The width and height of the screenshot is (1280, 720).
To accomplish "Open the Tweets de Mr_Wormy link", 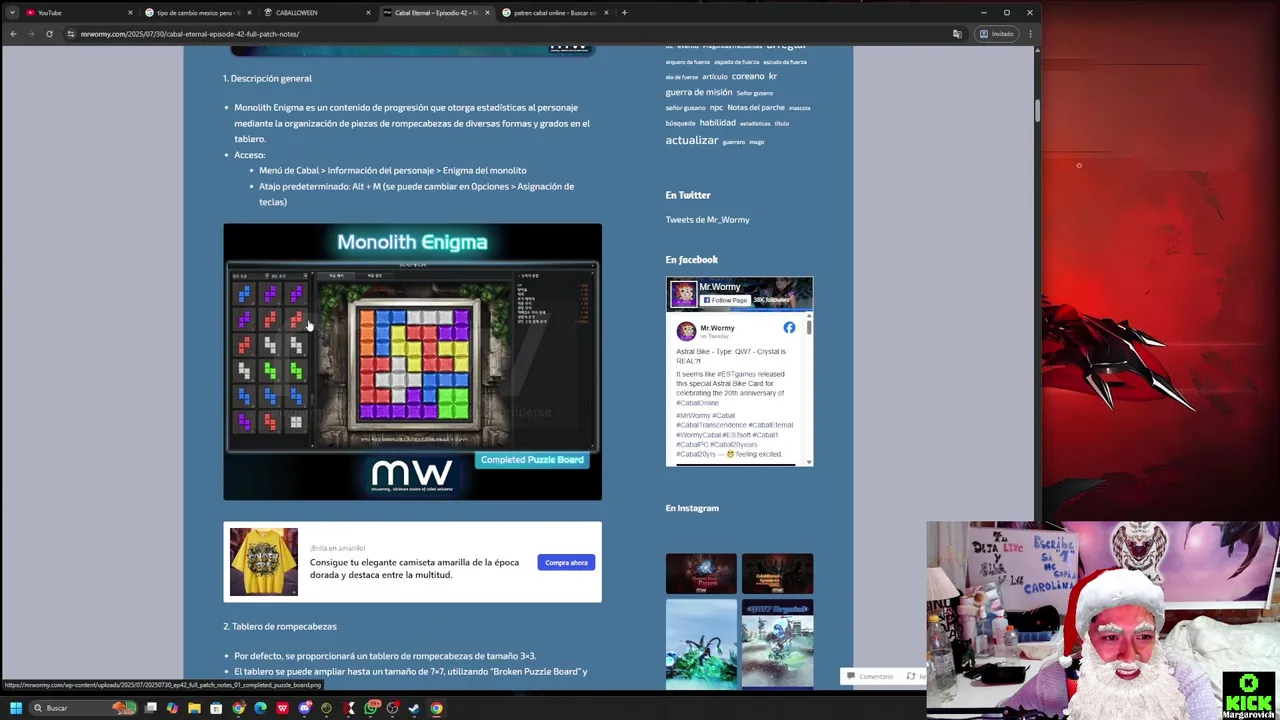I will click(x=707, y=220).
